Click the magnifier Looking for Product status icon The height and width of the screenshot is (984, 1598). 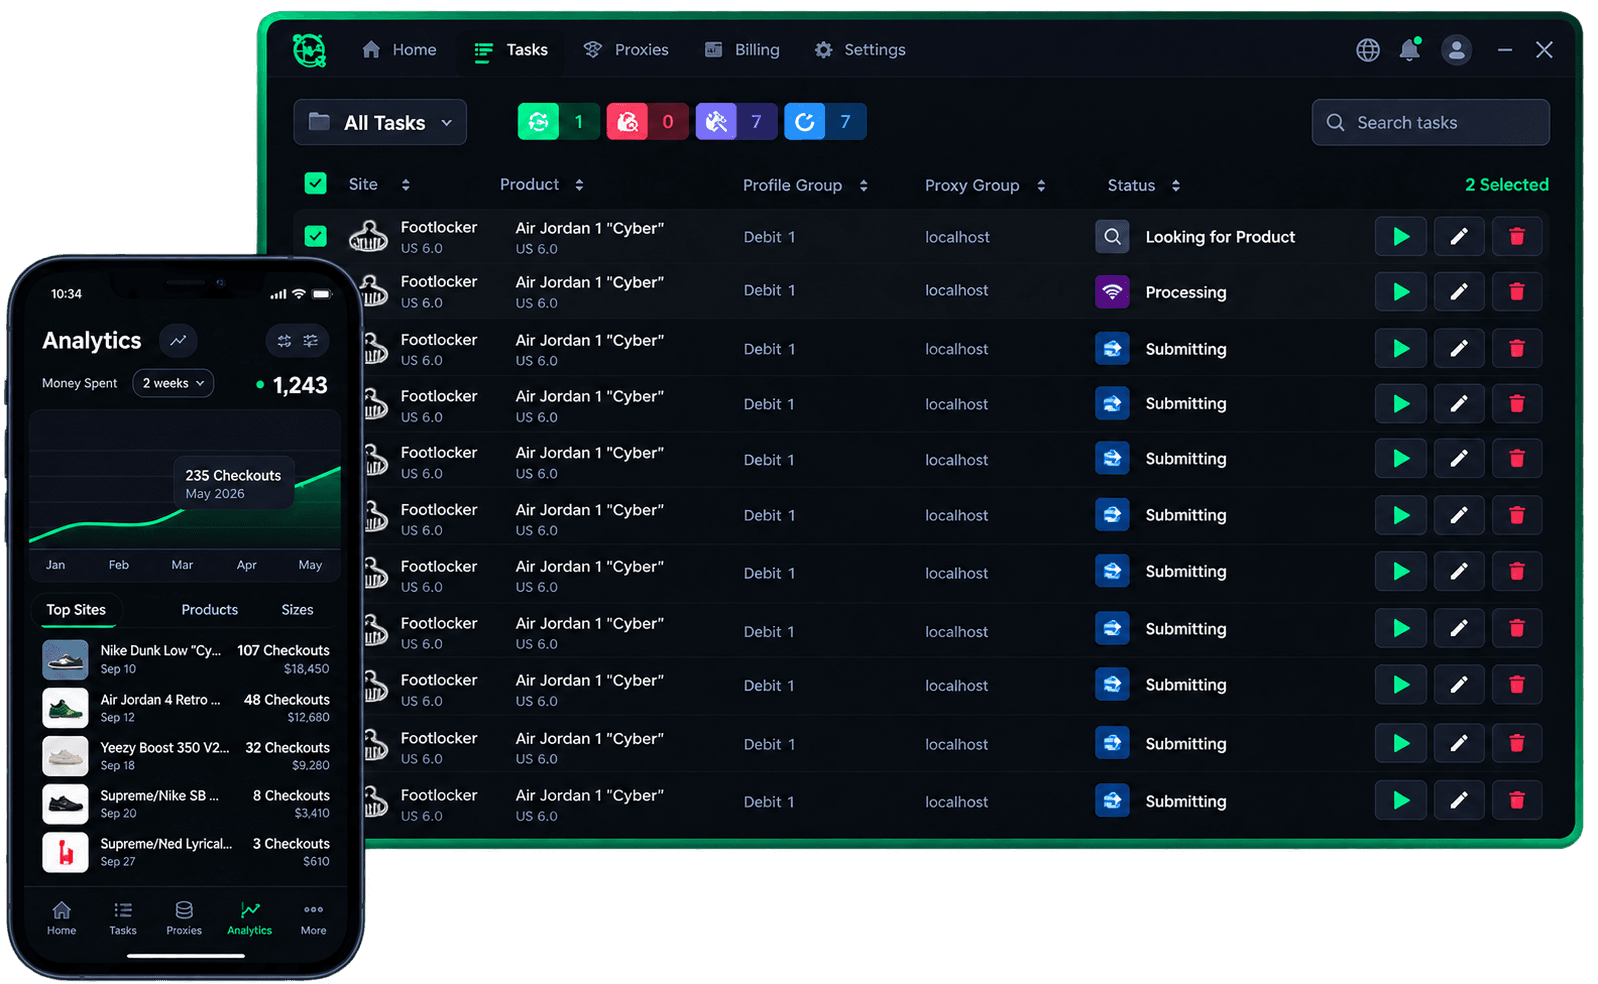point(1112,237)
